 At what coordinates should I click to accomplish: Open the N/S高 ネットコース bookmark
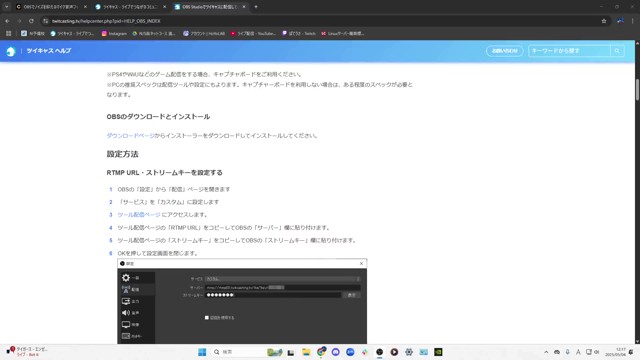pyautogui.click(x=154, y=33)
